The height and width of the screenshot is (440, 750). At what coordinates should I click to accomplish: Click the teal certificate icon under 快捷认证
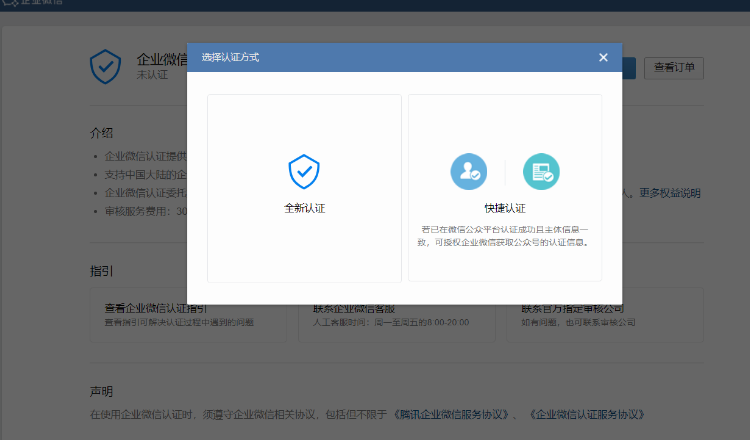541,172
